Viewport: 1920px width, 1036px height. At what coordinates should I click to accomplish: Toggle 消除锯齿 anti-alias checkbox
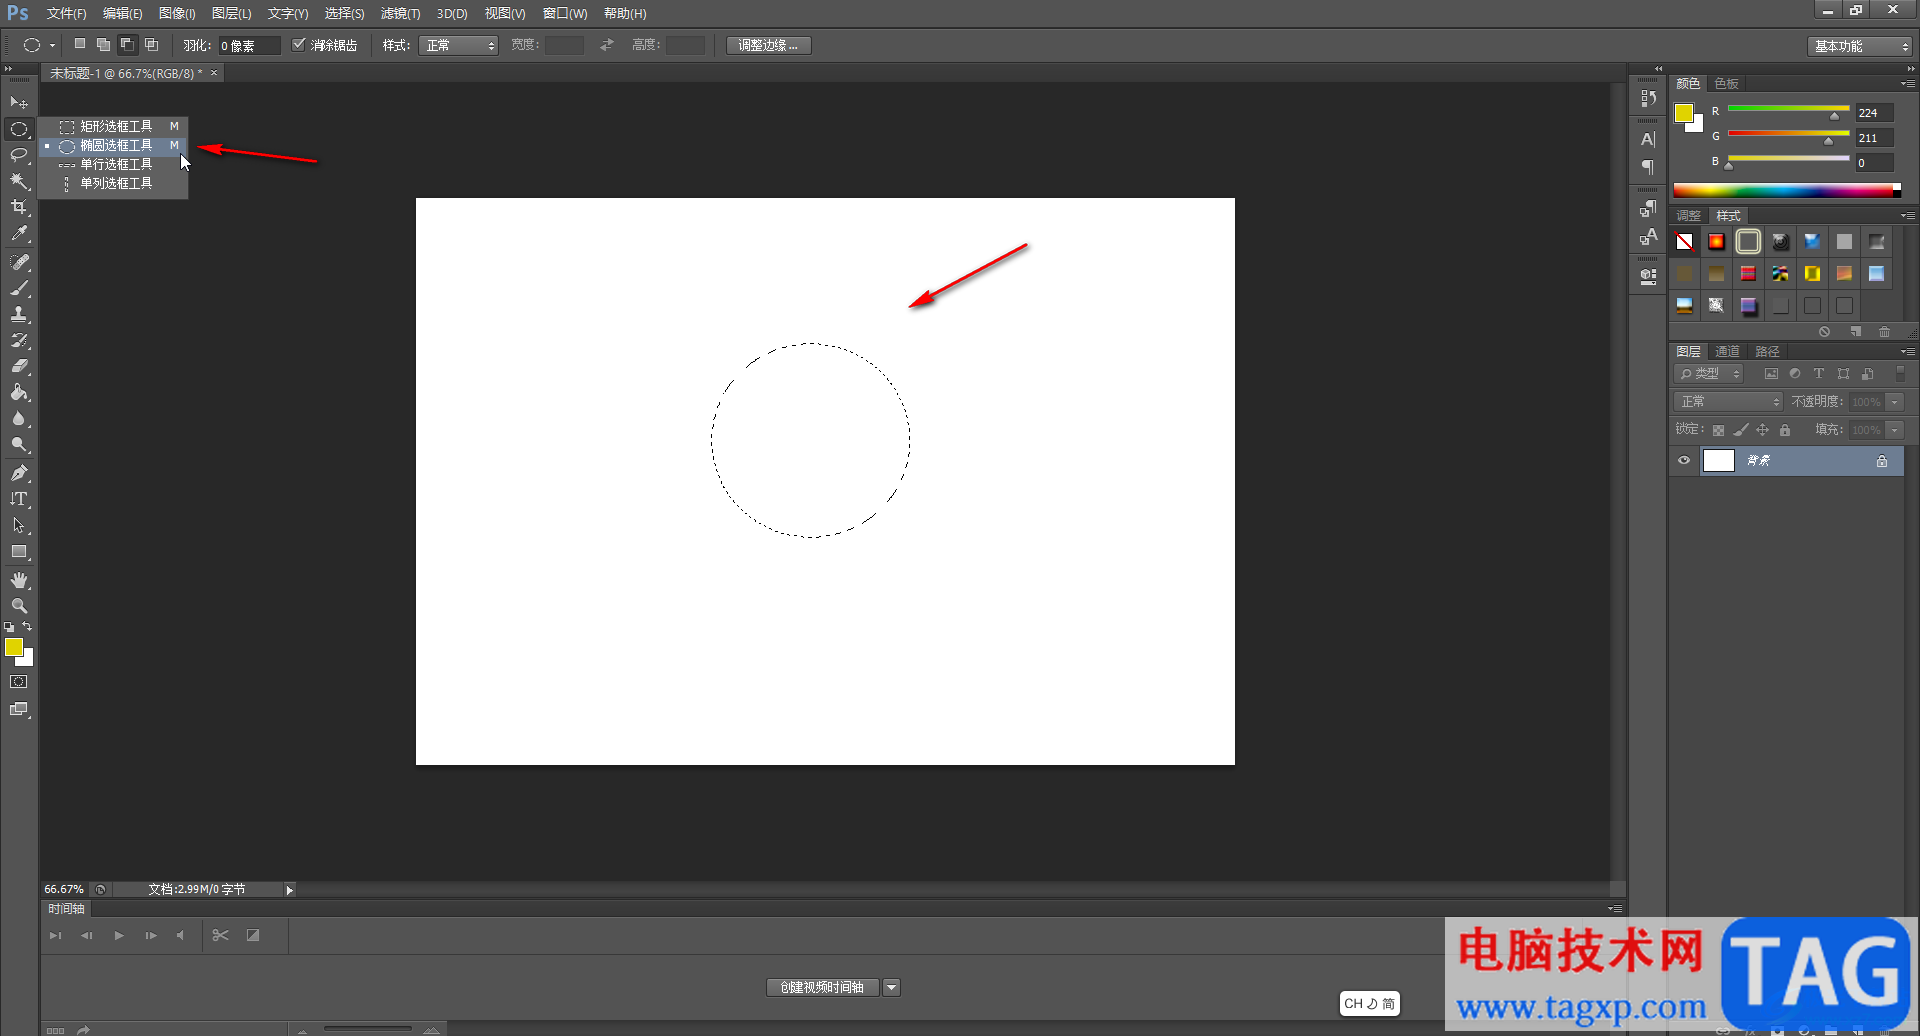(298, 45)
